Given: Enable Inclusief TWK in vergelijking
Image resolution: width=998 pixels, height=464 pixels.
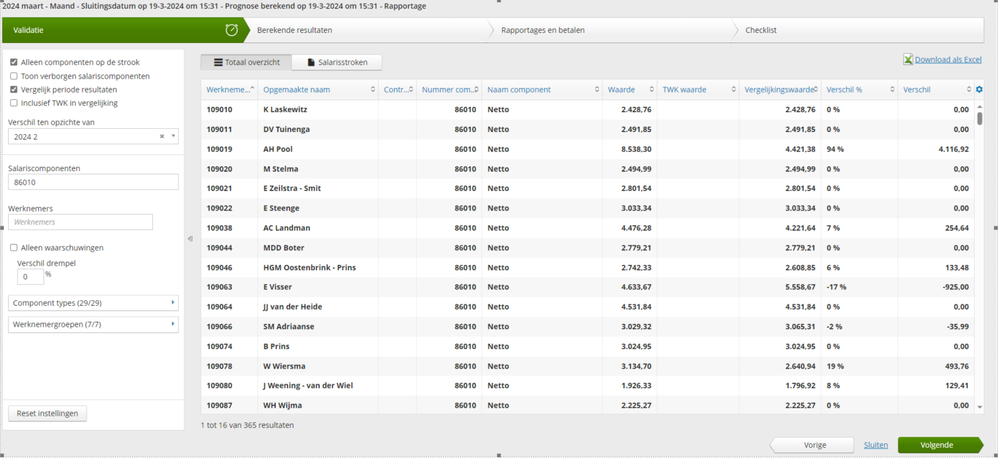Looking at the screenshot, I should click(14, 102).
